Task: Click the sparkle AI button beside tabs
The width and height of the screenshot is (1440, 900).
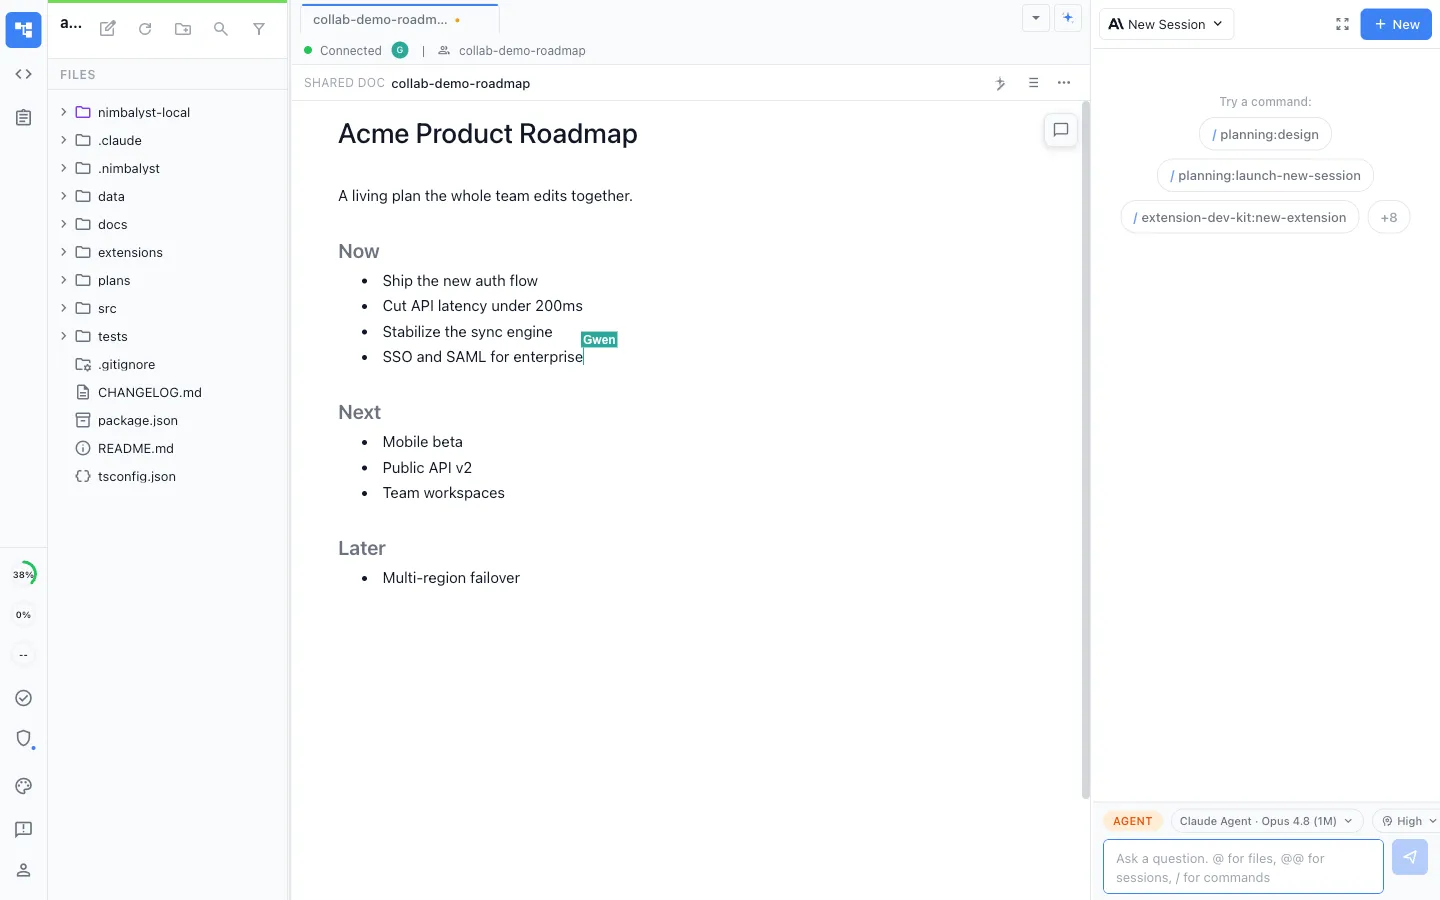Action: point(1068,18)
